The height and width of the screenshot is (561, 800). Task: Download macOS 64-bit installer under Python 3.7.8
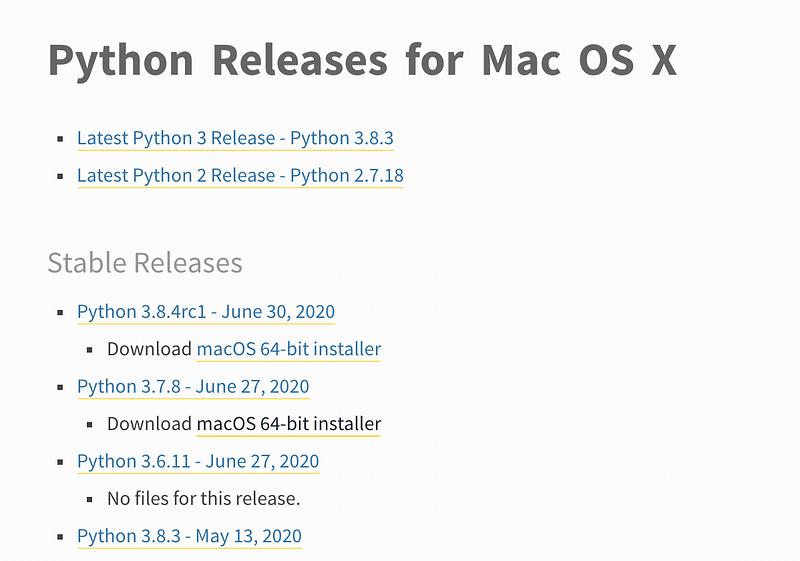[288, 424]
